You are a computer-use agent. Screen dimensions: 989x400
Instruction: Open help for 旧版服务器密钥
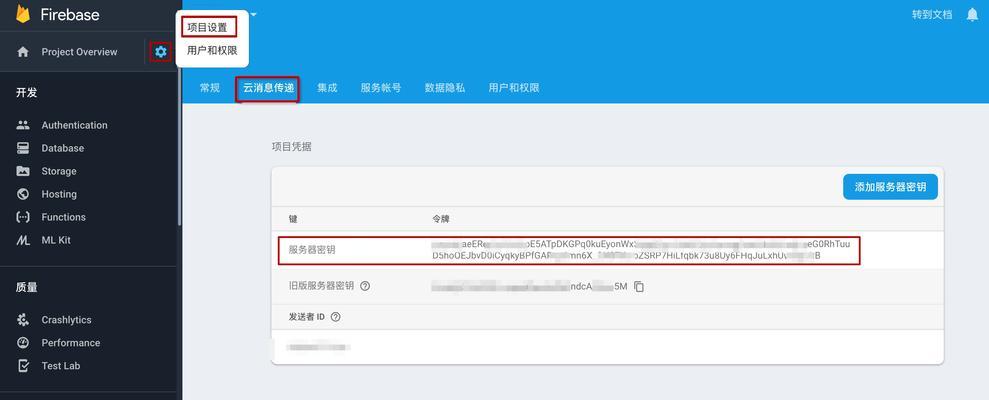[365, 286]
